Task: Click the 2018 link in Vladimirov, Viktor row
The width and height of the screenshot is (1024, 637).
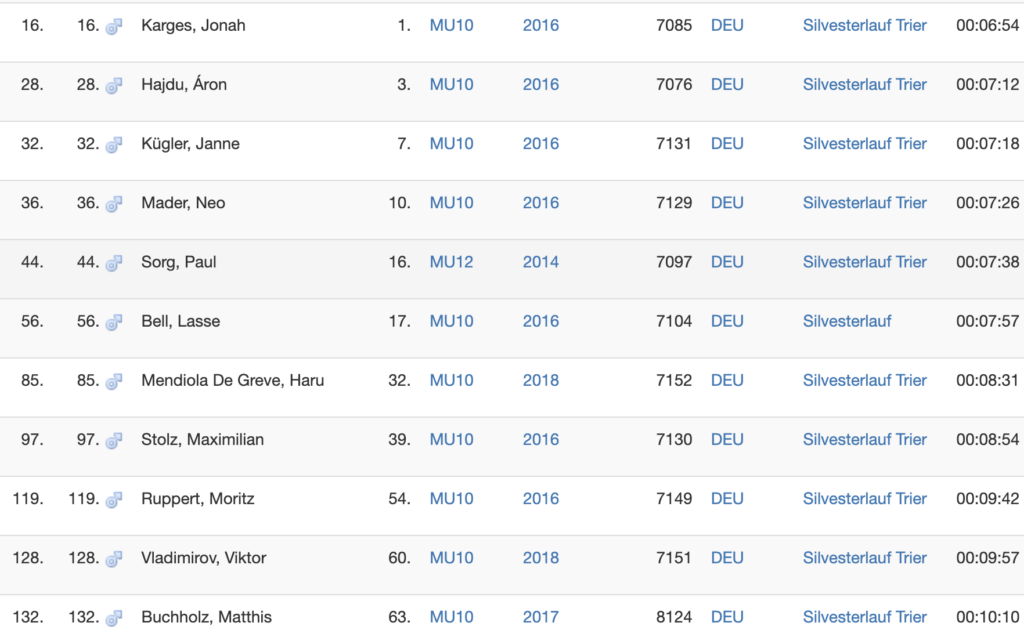Action: pos(541,557)
